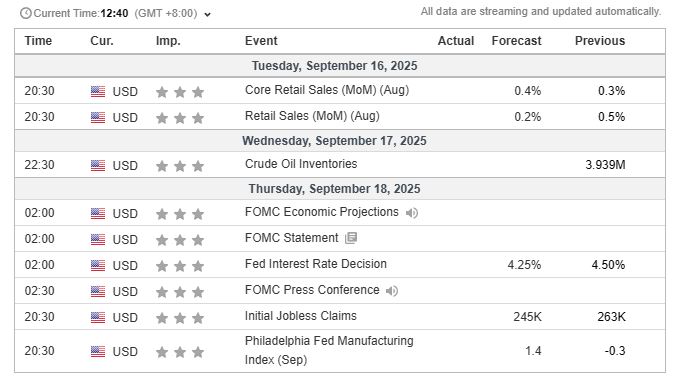The height and width of the screenshot is (380, 676).
Task: Click the Time column header
Action: 38,41
